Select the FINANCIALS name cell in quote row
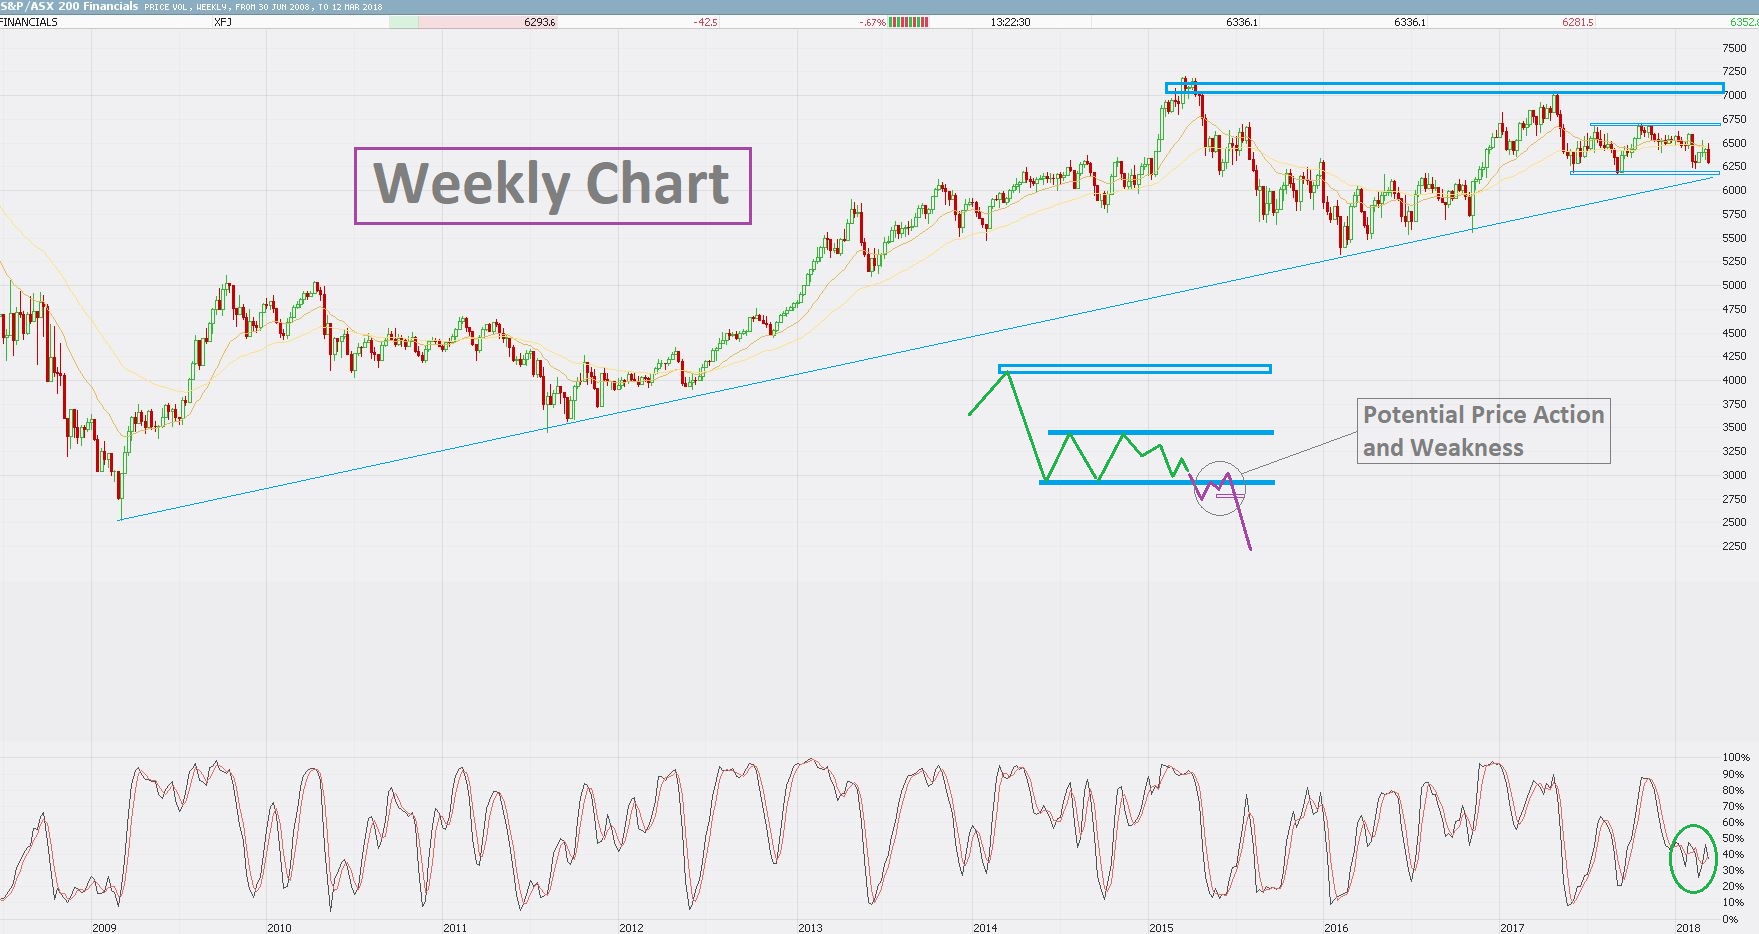The height and width of the screenshot is (934, 1759). tap(29, 22)
